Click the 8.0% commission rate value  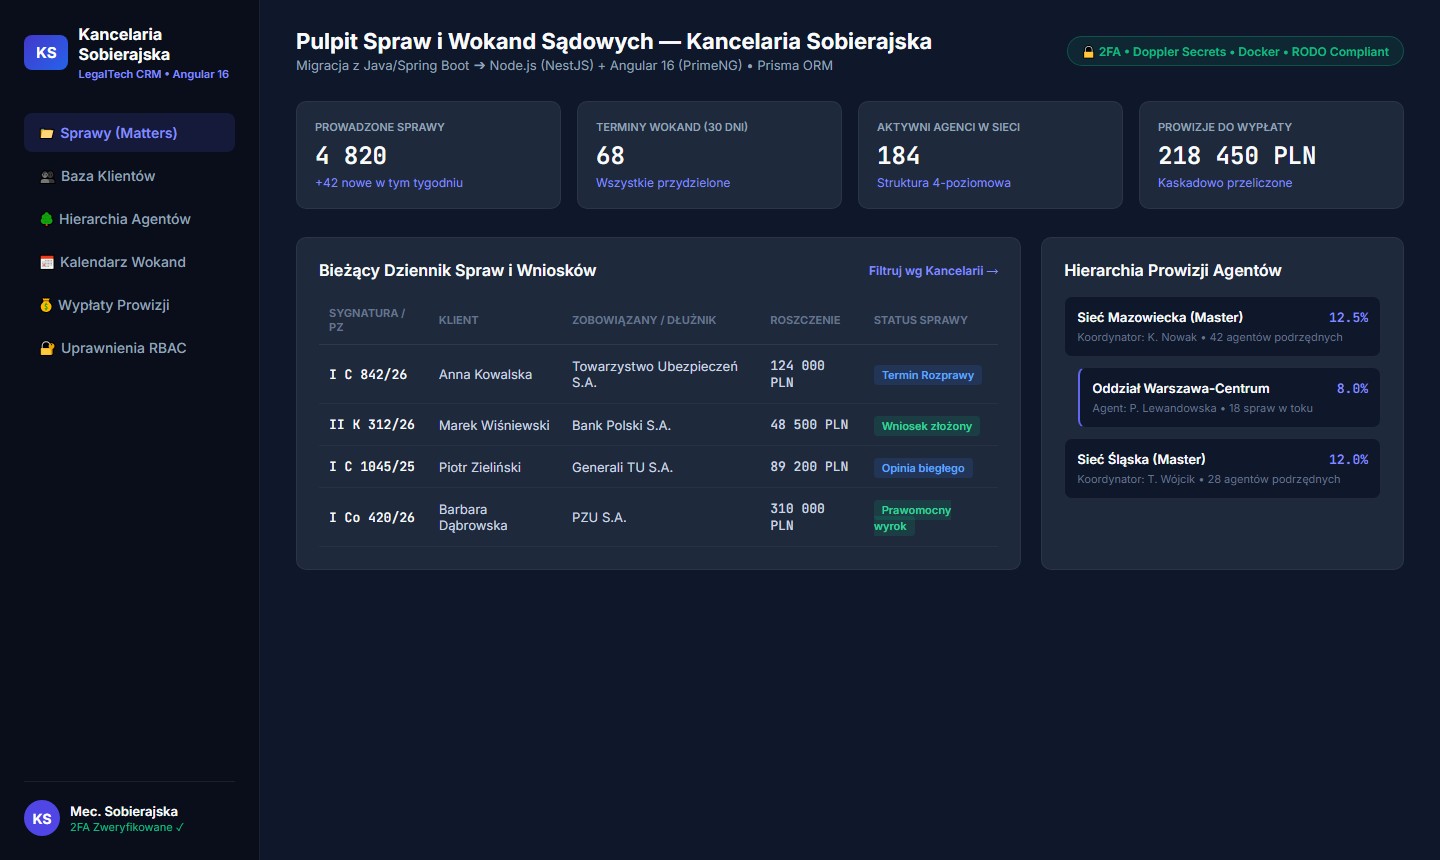tap(1352, 388)
